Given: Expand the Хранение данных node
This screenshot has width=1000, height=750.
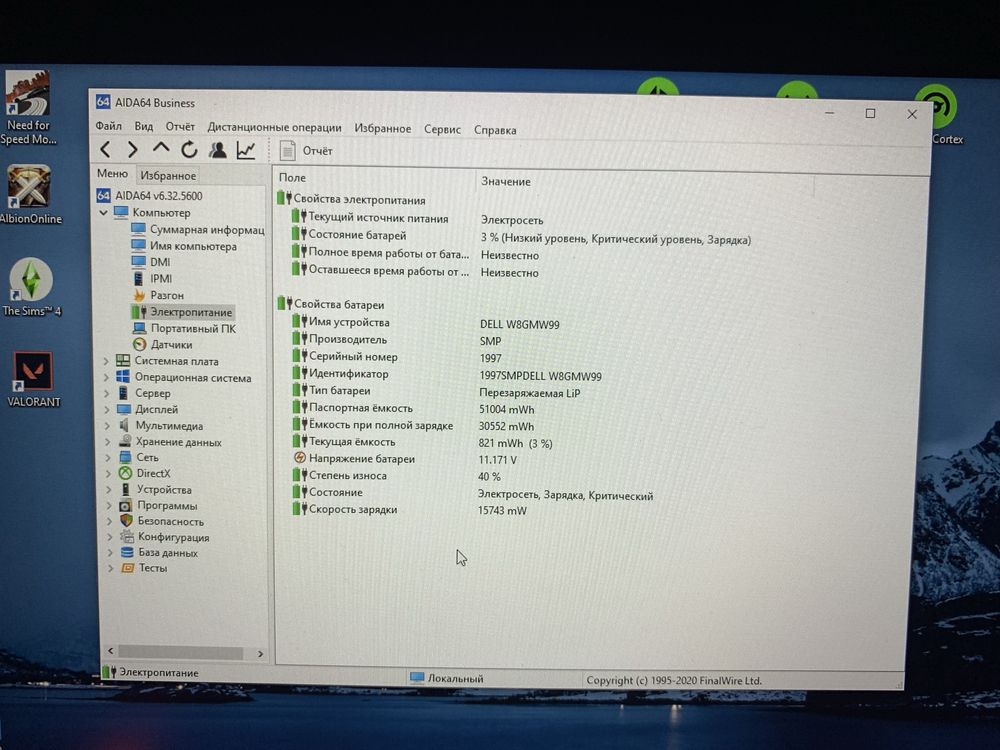Looking at the screenshot, I should (108, 442).
